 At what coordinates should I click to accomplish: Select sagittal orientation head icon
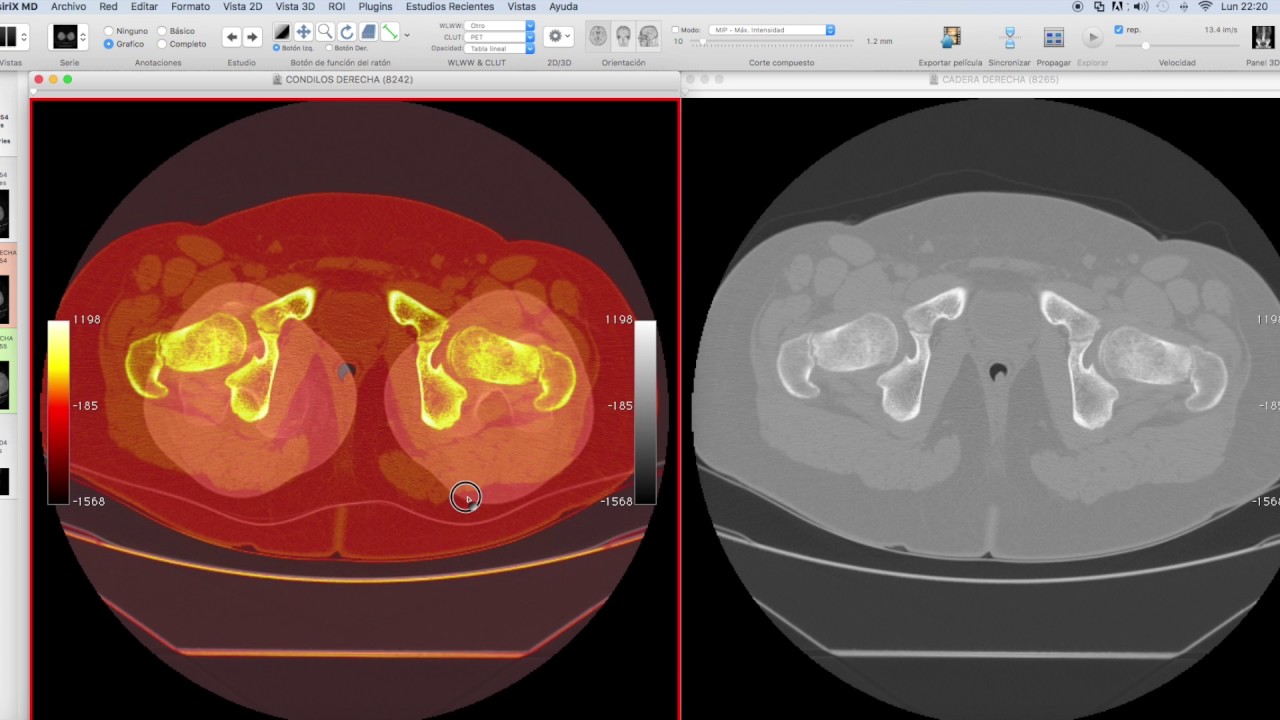point(648,36)
